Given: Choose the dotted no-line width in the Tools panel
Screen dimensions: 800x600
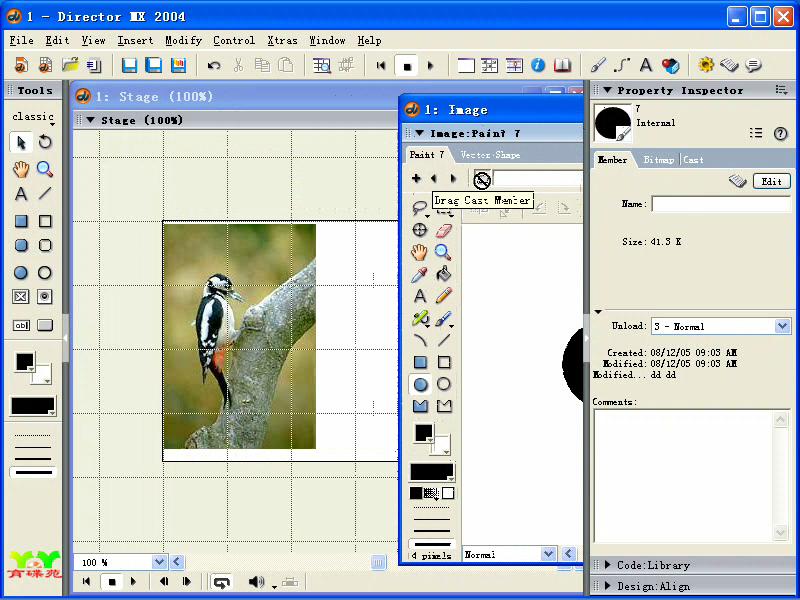Looking at the screenshot, I should (33, 435).
